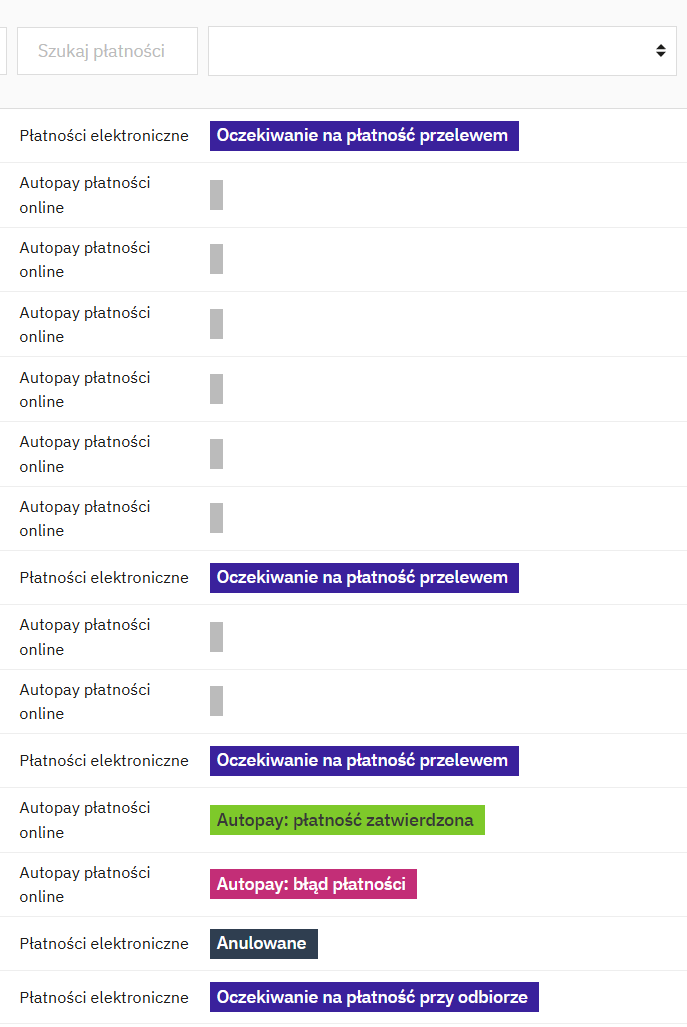Open the empty status filter dropdown
The height and width of the screenshot is (1027, 687).
442,51
